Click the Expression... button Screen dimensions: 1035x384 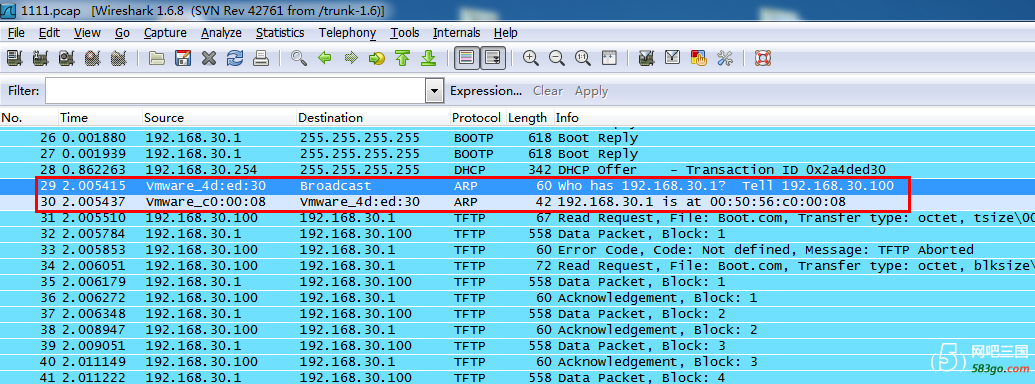click(x=486, y=91)
